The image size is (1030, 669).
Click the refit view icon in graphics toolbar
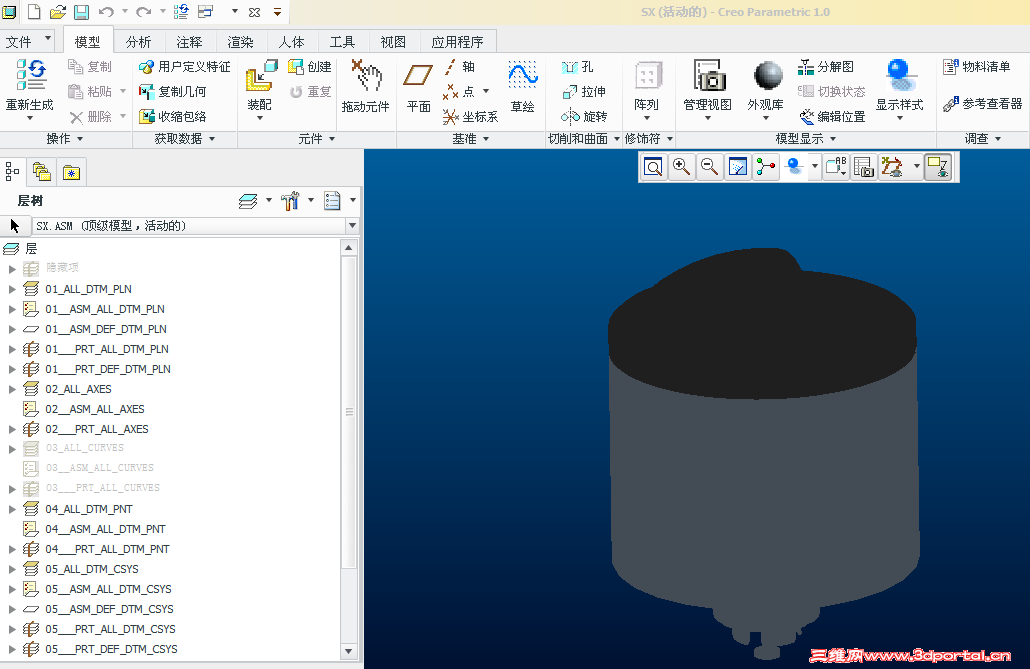[653, 168]
